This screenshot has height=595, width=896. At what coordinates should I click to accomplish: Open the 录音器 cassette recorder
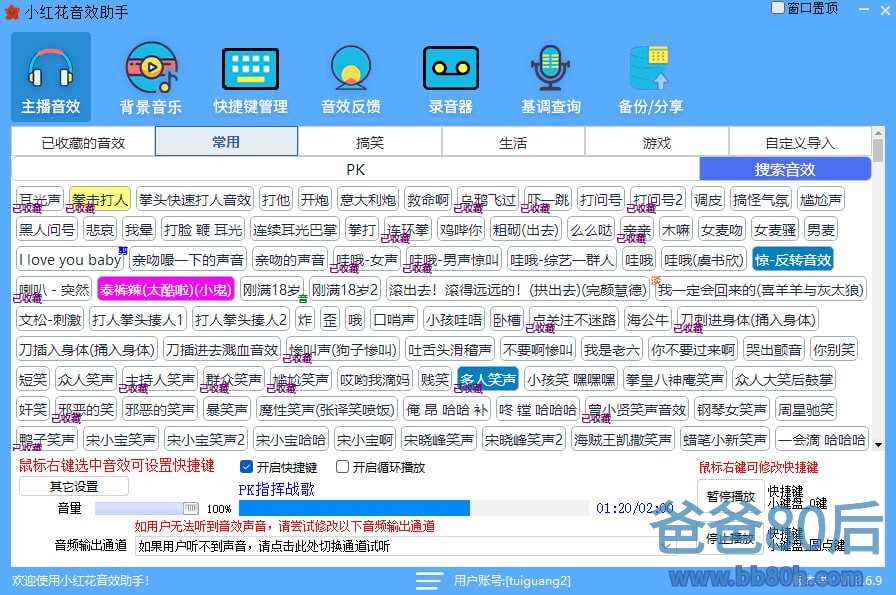(451, 77)
